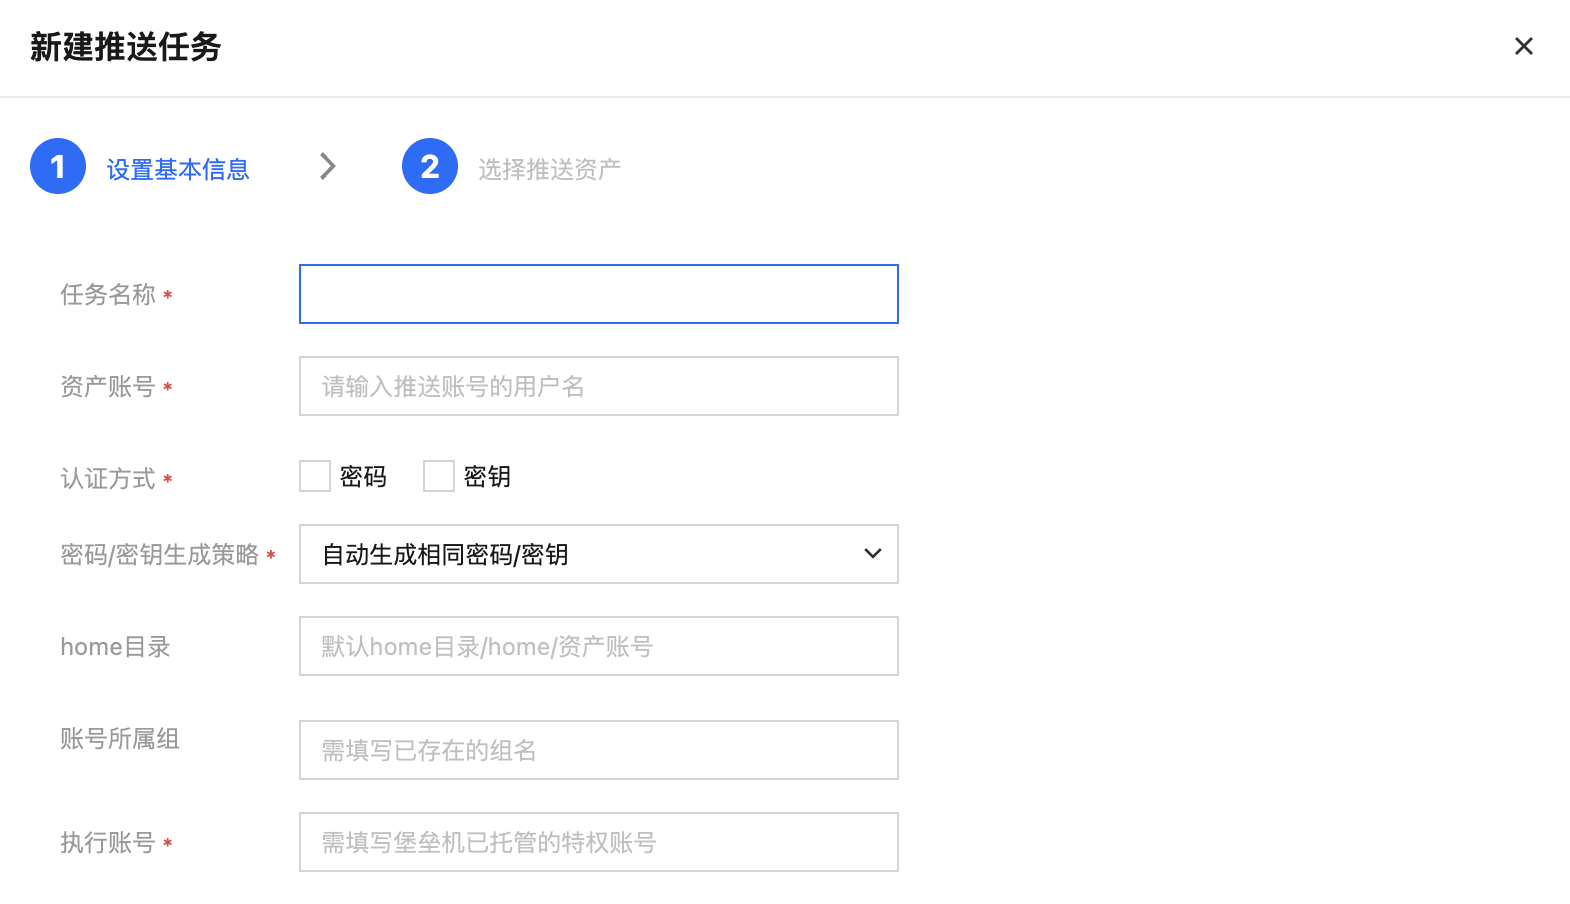Image resolution: width=1570 pixels, height=904 pixels.
Task: Switch to the 选择推送资产 step label
Action: [x=549, y=170]
